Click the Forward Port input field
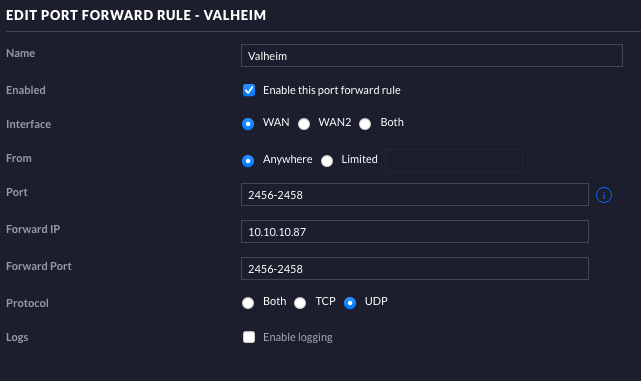This screenshot has width=641, height=381. click(415, 269)
